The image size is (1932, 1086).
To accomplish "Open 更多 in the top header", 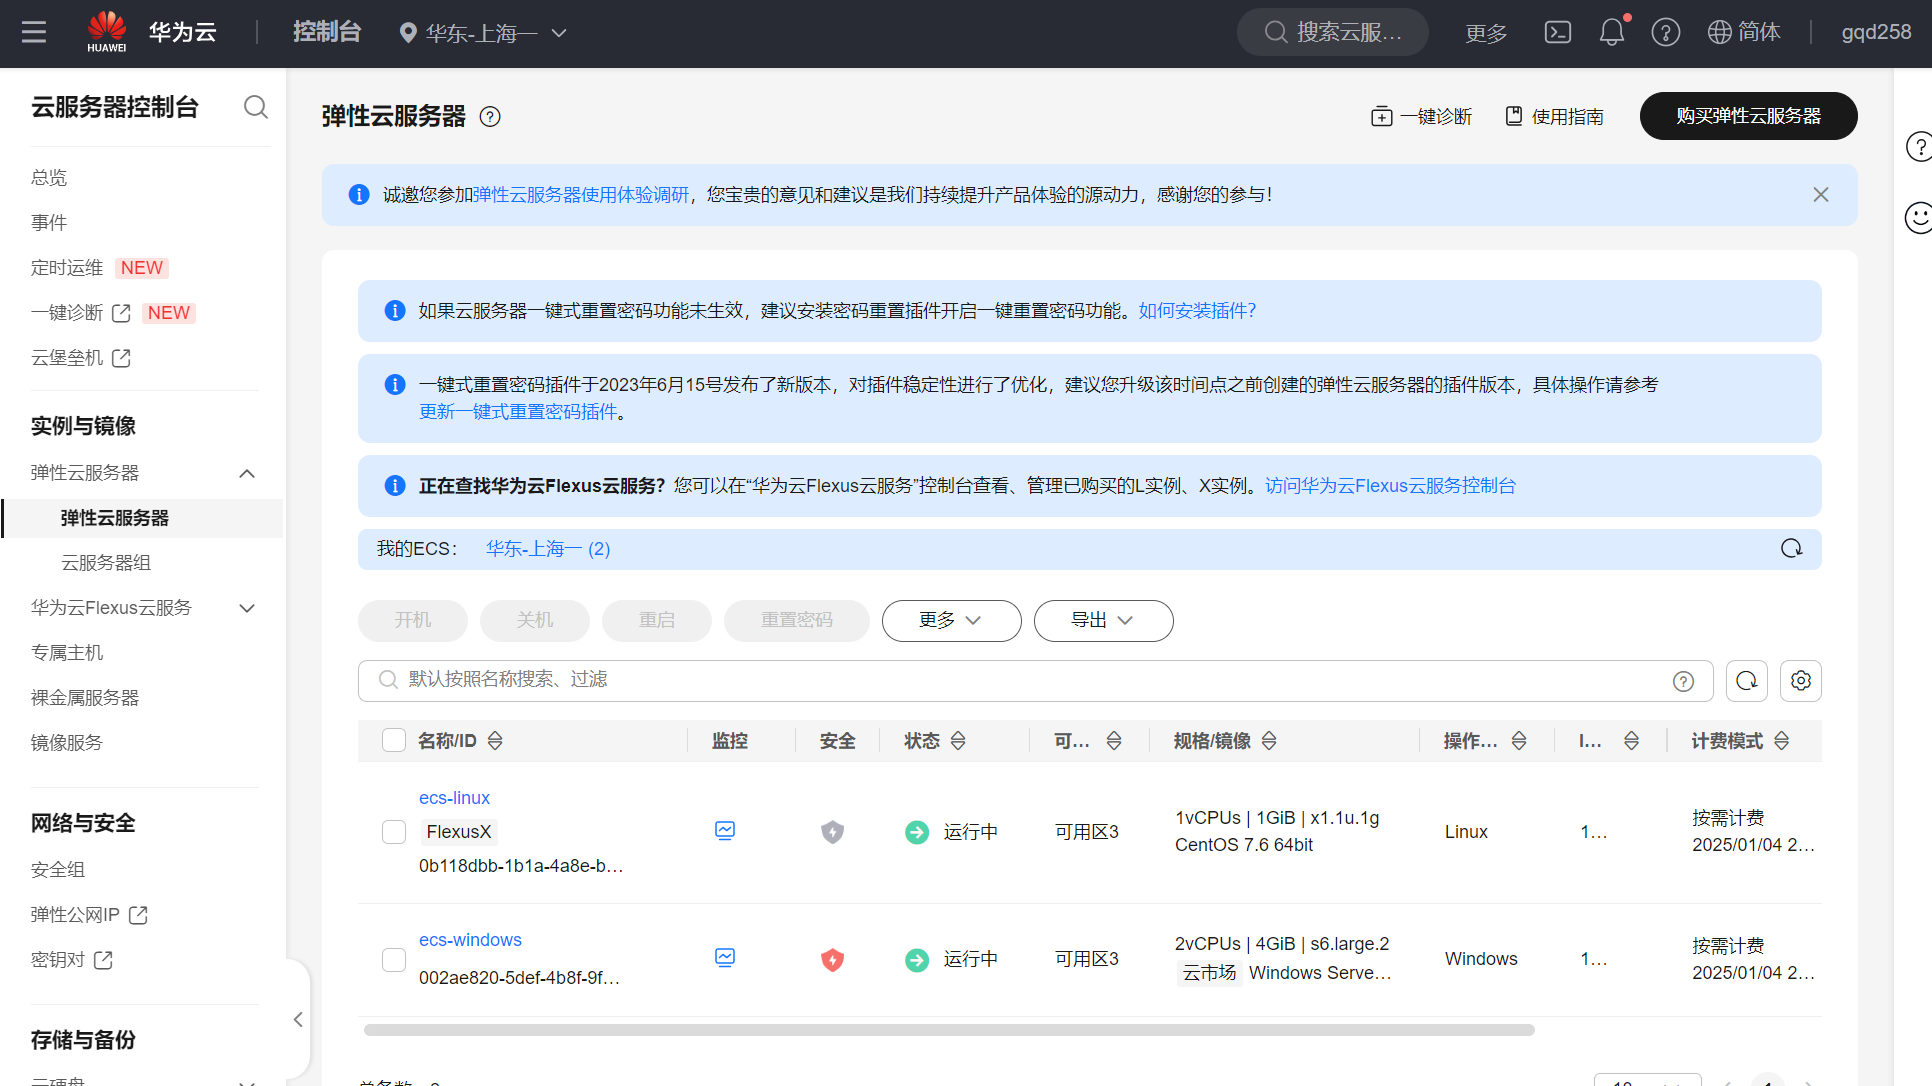I will [1486, 34].
